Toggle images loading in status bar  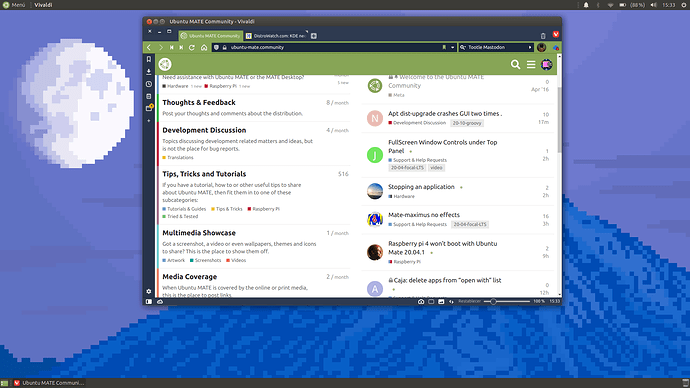[x=441, y=302]
